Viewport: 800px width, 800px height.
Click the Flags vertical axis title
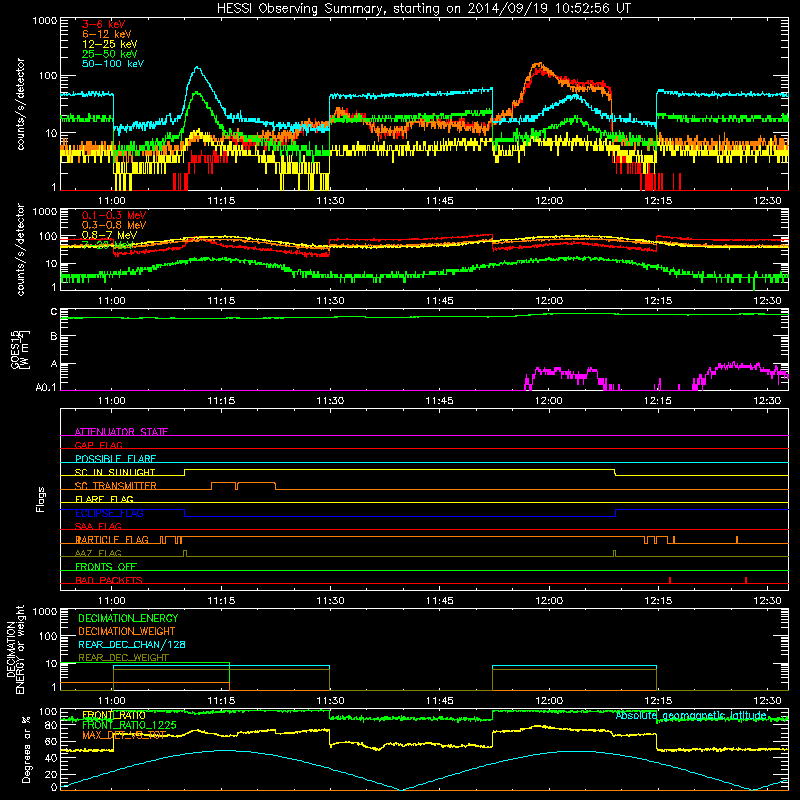point(41,499)
